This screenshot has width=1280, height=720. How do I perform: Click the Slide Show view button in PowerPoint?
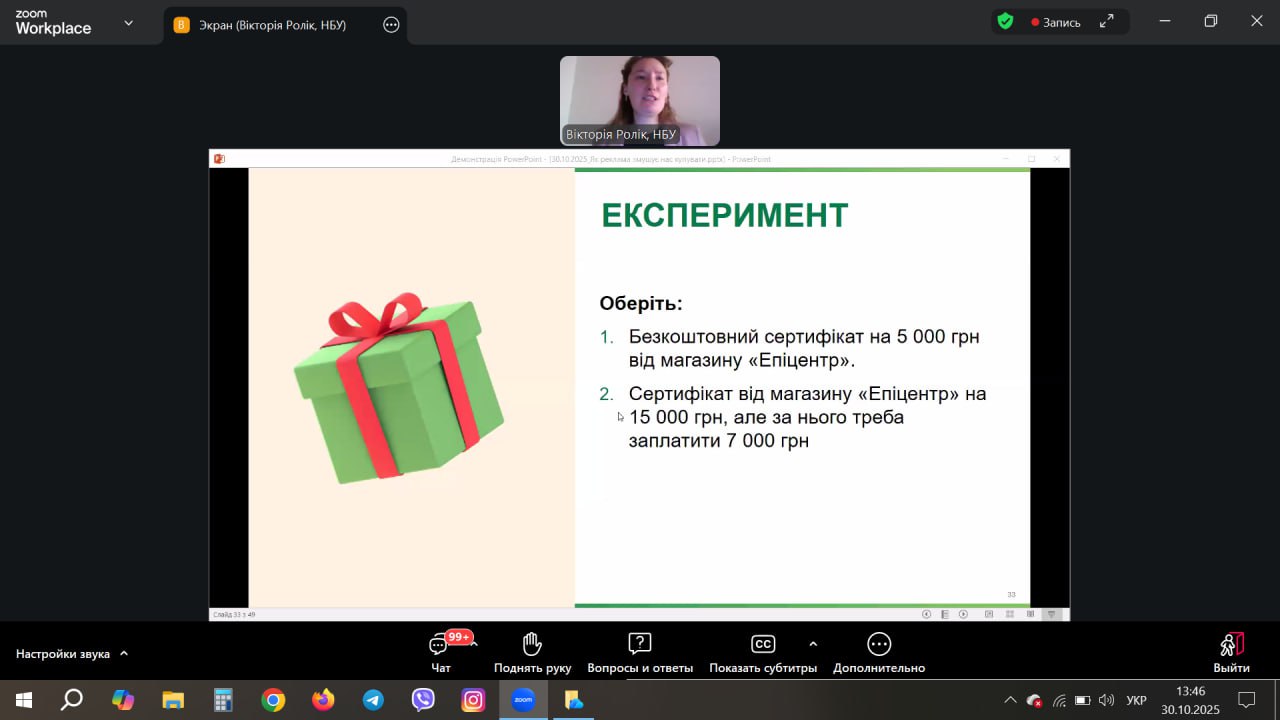coord(1051,614)
